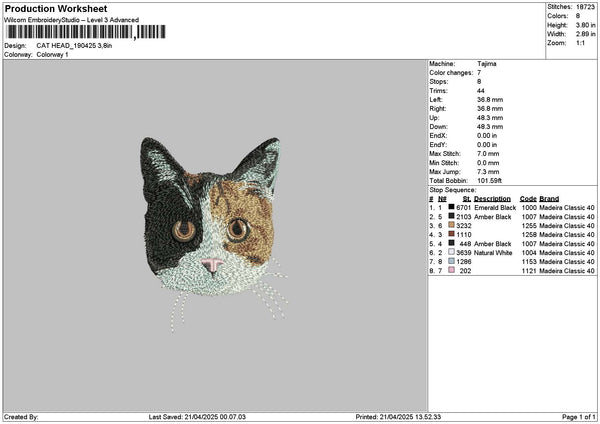The width and height of the screenshot is (600, 424).
Task: Click the Last Saved date text
Action: (197, 417)
